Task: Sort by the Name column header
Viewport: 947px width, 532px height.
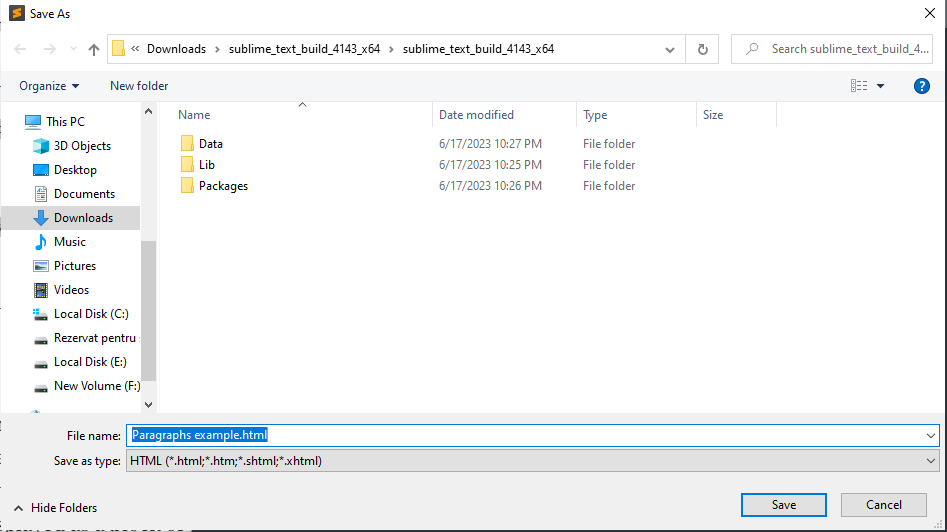Action: pyautogui.click(x=194, y=115)
